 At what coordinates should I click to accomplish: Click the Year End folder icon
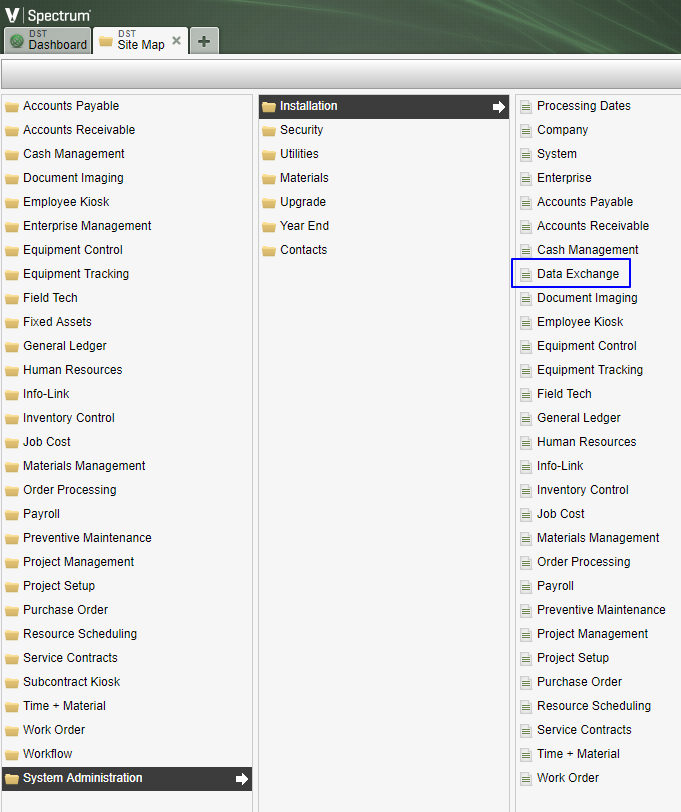tap(269, 226)
